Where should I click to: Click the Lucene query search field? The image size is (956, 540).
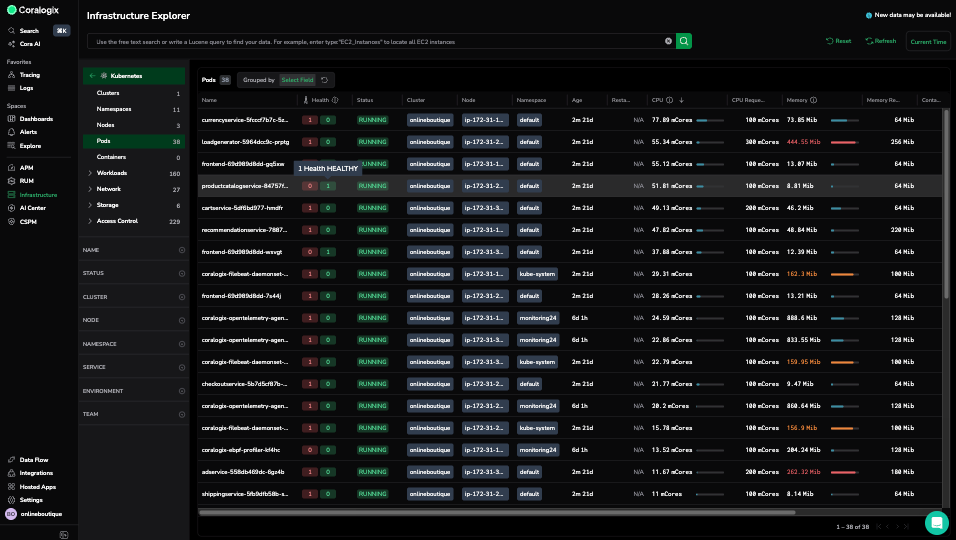375,41
